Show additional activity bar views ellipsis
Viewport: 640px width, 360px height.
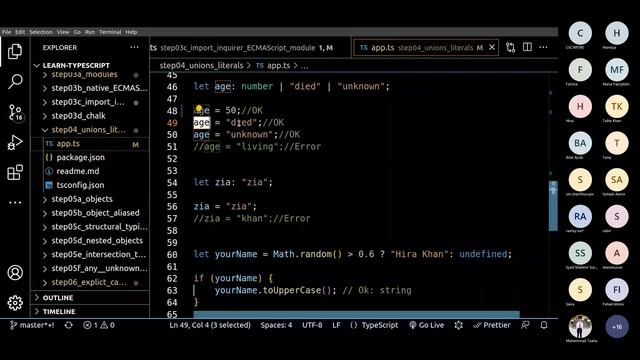pyautogui.click(x=15, y=202)
